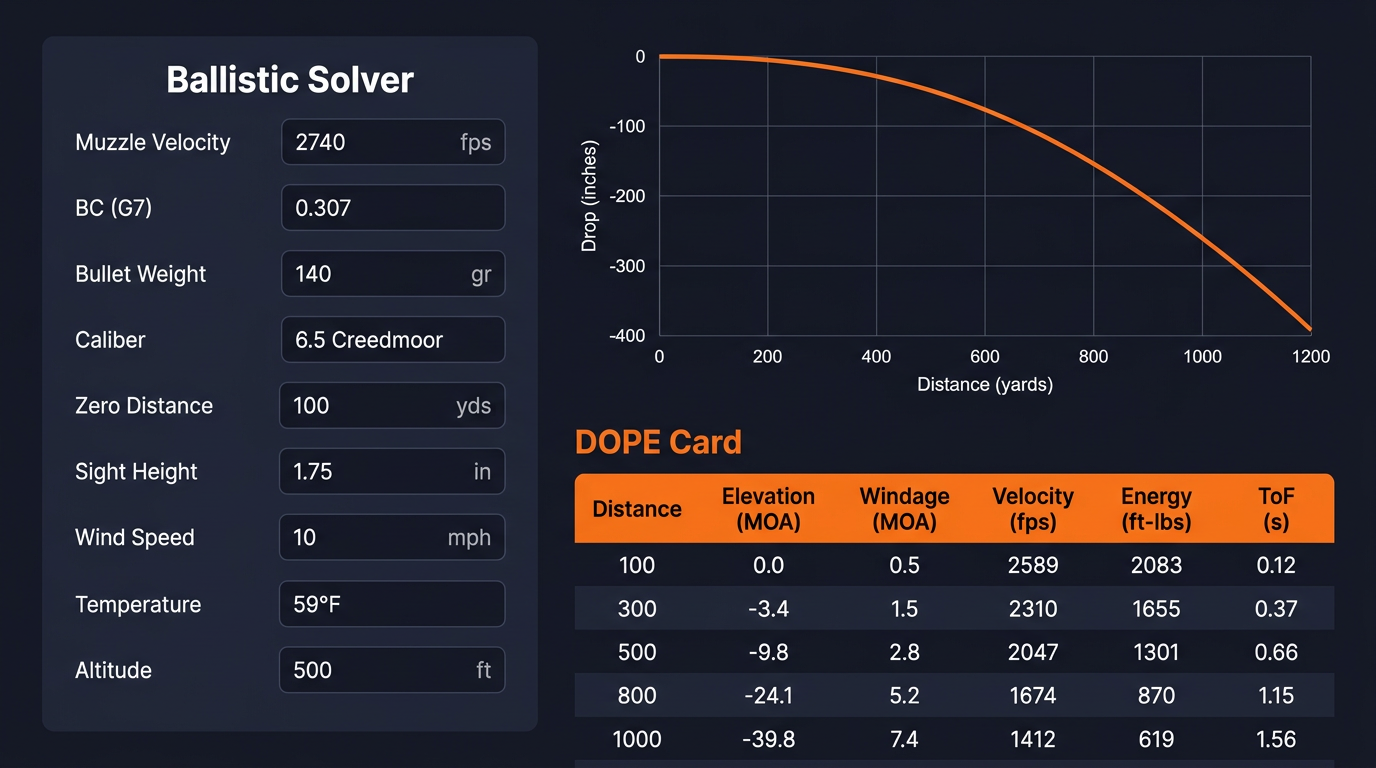
Task: Select the Bullet Weight field showing 140
Action: 393,274
